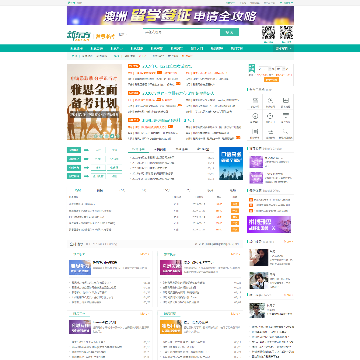This screenshot has height=360, width=360.
Task: Open the purple course thumbnail in the third course card
Action: coord(80,327)
